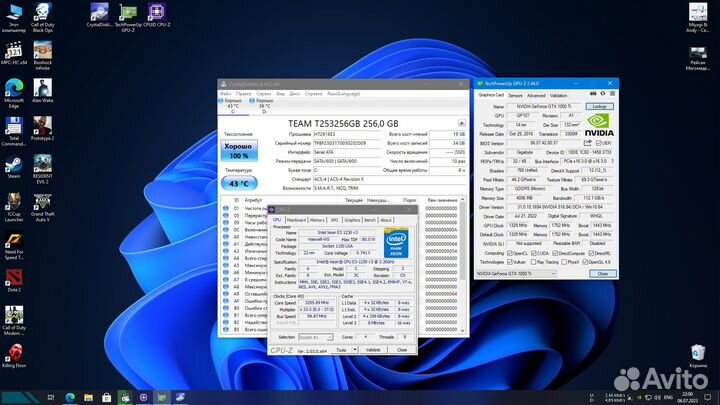Click the serial number field in CrystalDiskInfo

pyautogui.click(x=347, y=143)
